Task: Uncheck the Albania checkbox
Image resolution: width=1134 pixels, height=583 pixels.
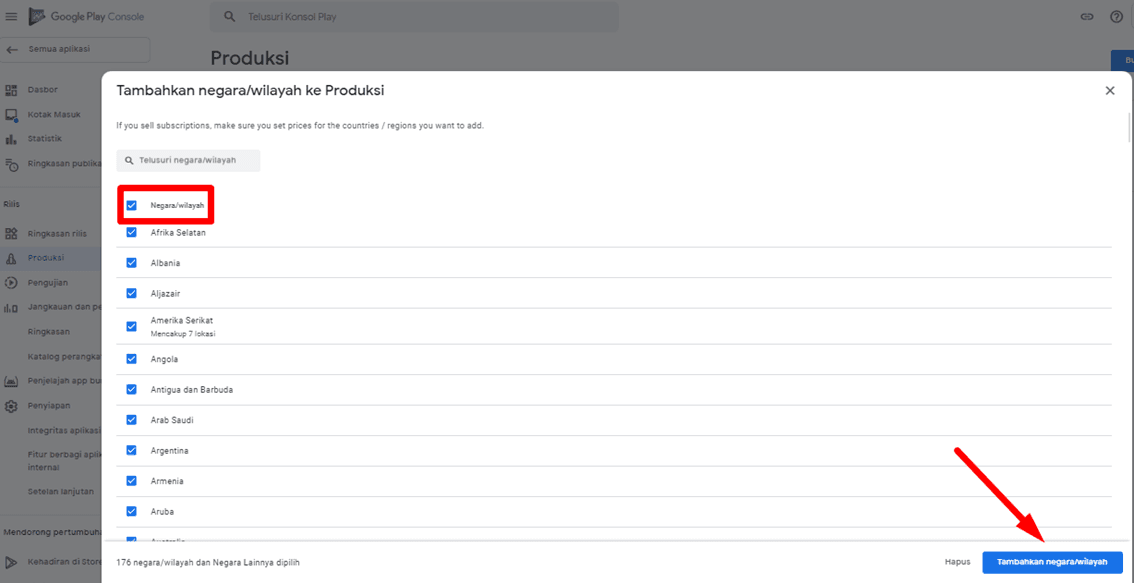Action: 131,263
